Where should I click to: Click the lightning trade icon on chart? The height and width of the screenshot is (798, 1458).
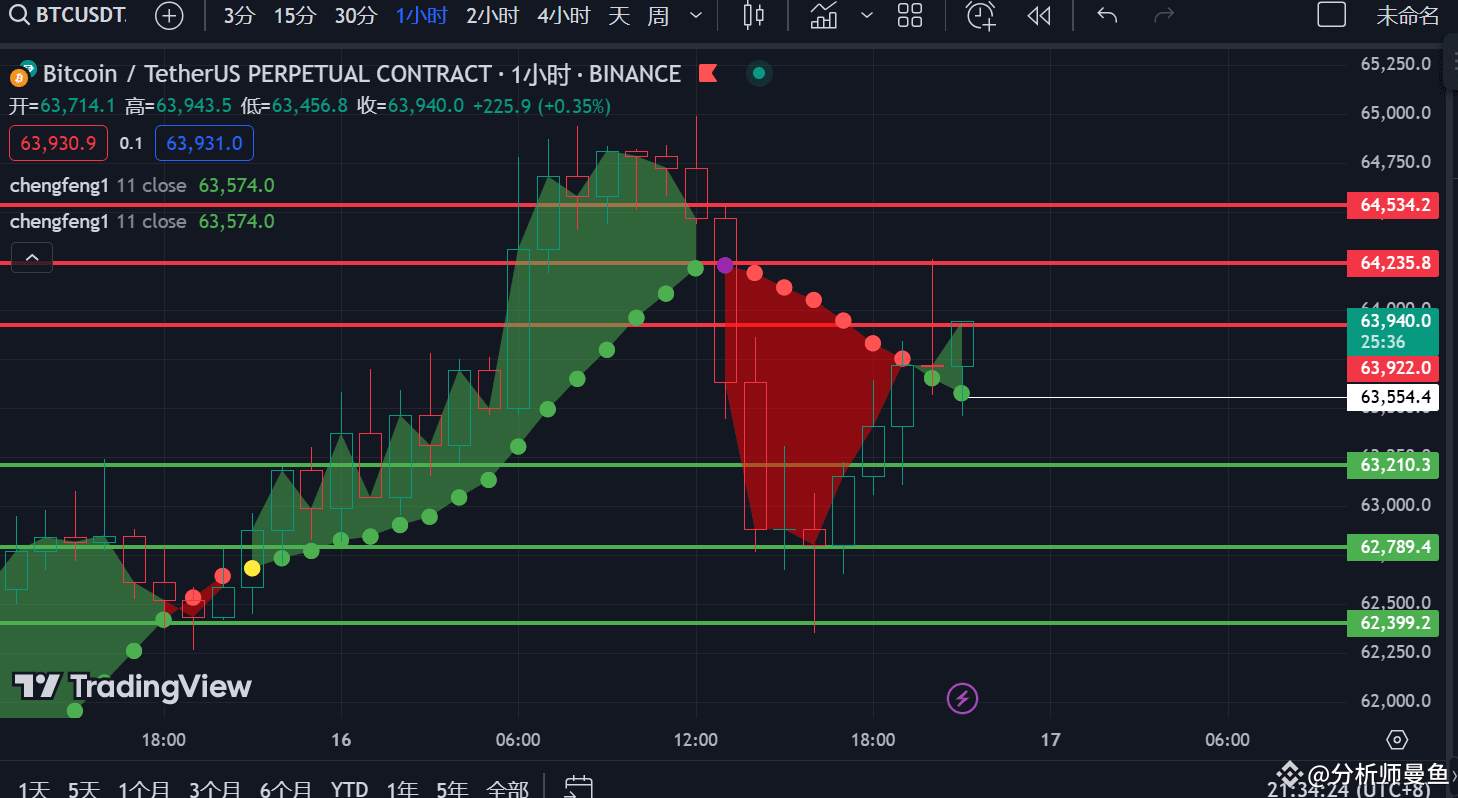pyautogui.click(x=962, y=697)
